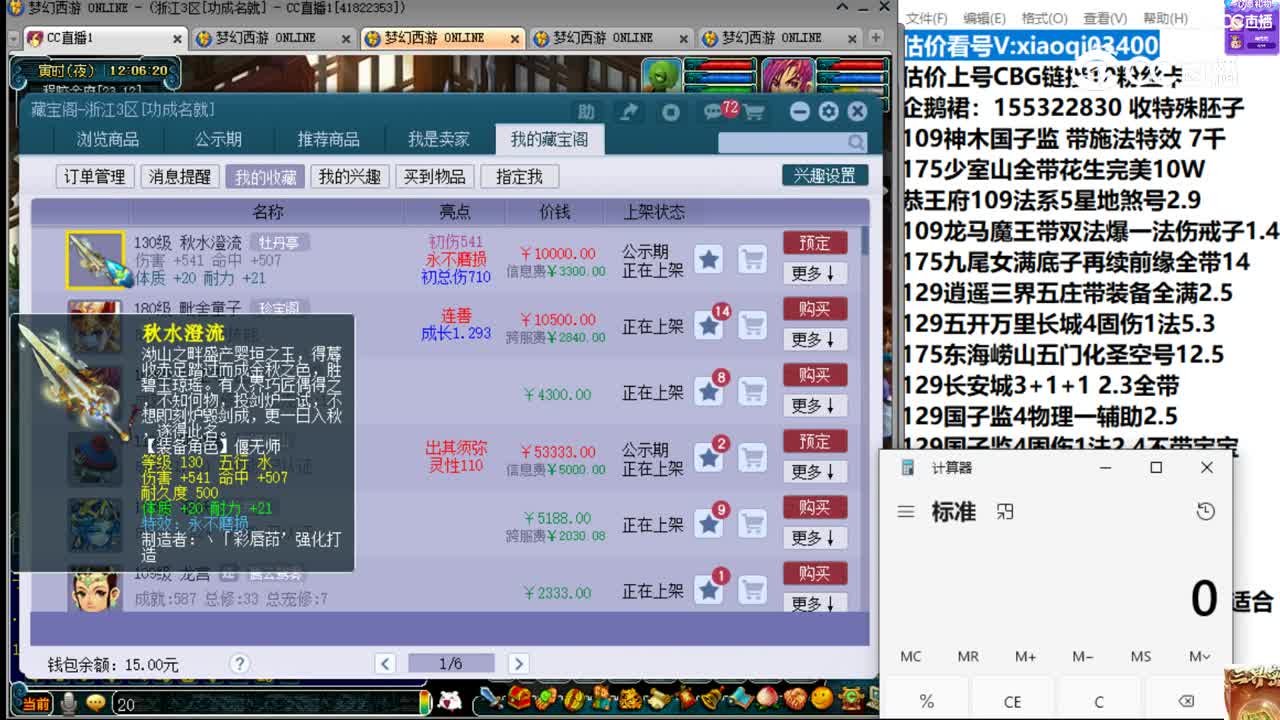Add ¥4300.00 item to cart
This screenshot has height=720, width=1280.
752,392
